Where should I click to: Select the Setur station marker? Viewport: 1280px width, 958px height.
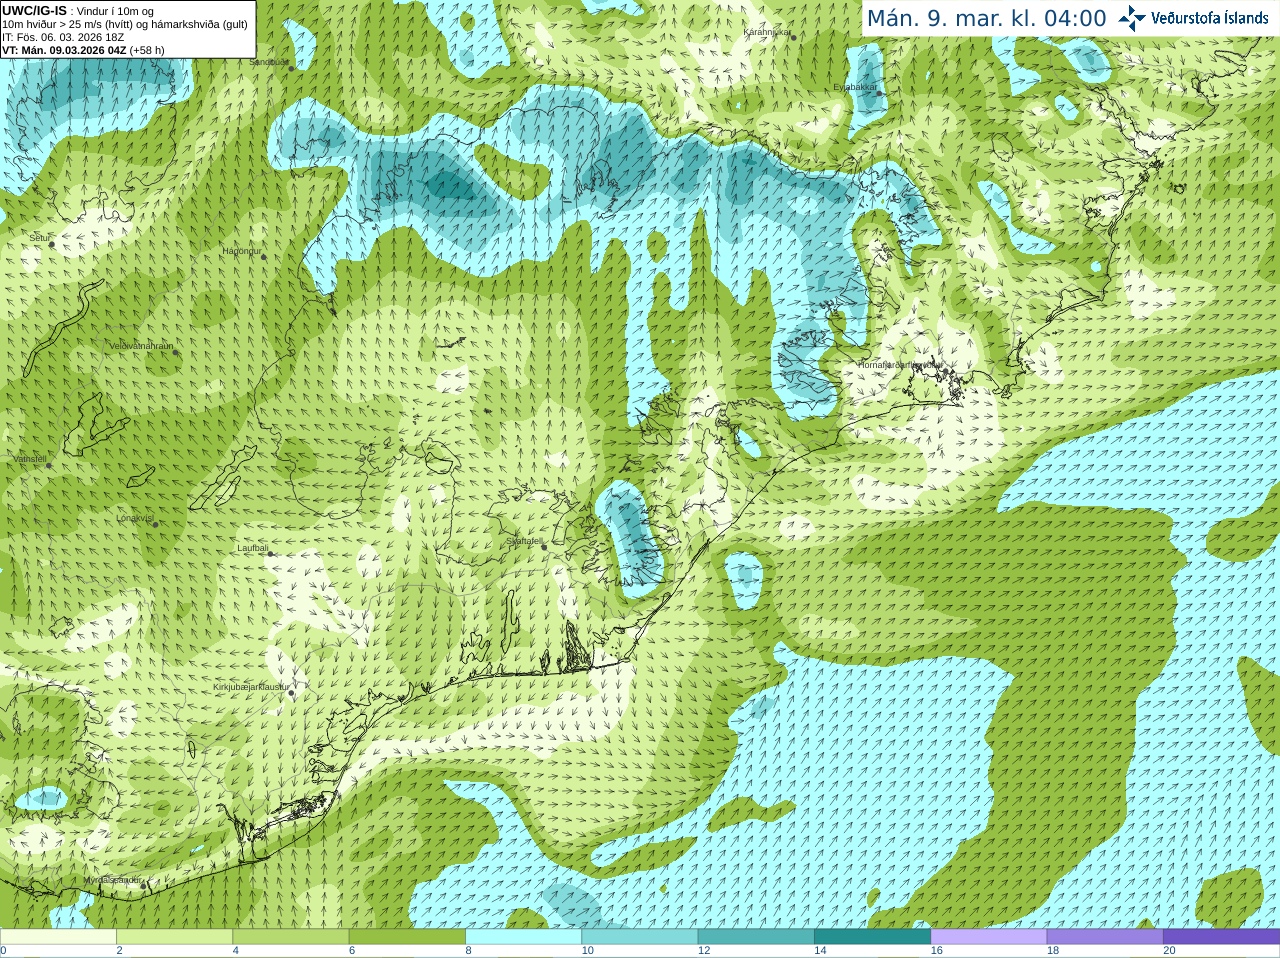click(x=52, y=245)
